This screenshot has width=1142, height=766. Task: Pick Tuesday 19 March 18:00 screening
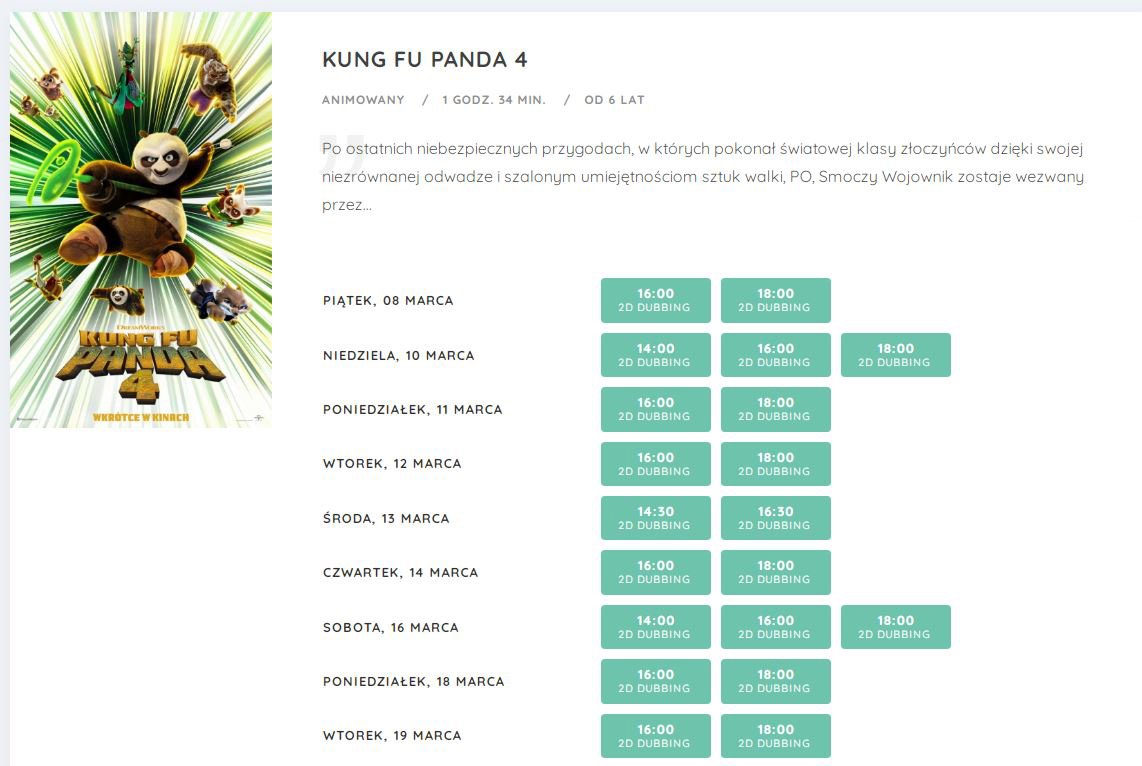coord(776,735)
